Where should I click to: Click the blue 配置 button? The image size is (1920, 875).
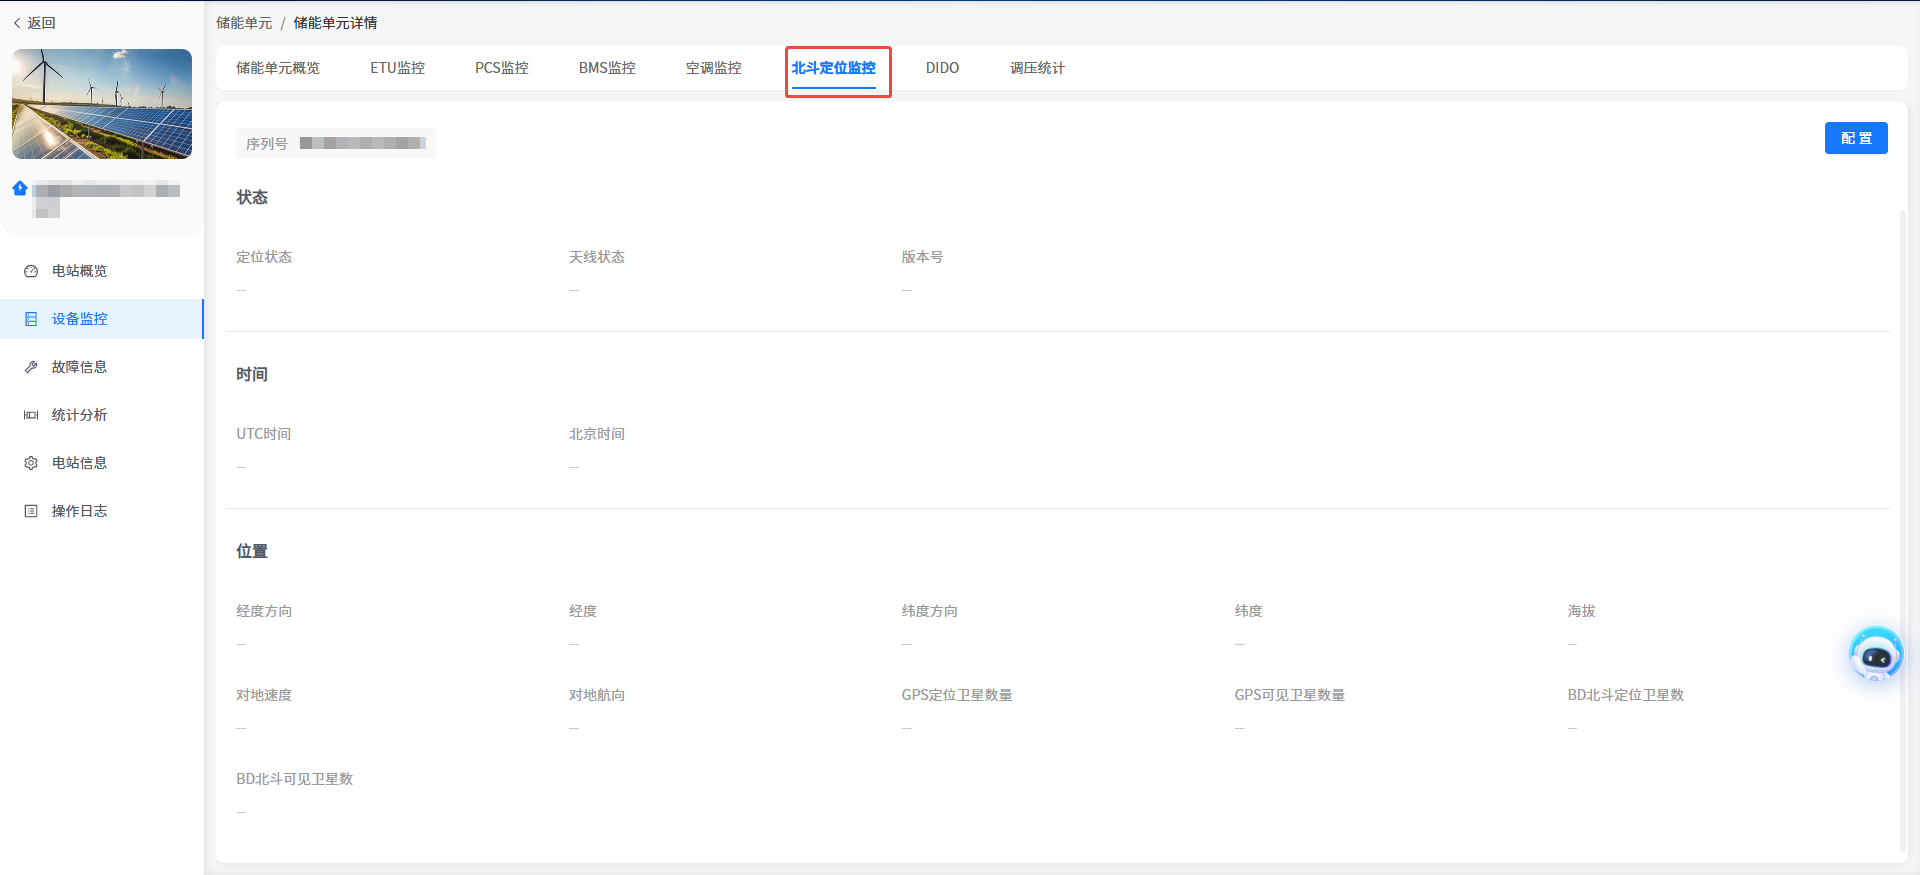(x=1855, y=138)
